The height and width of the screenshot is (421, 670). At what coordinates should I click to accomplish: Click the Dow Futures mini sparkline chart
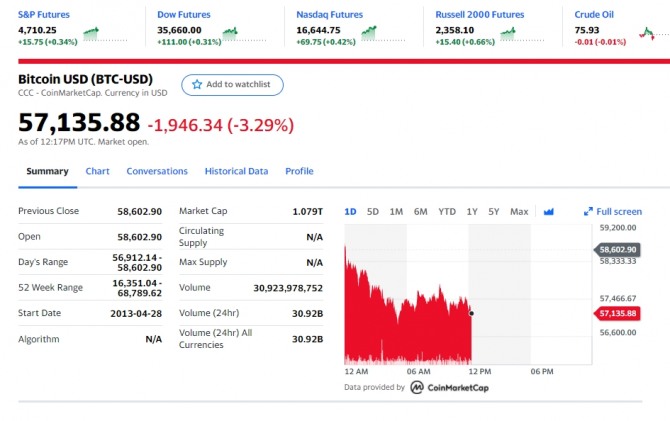(x=230, y=33)
